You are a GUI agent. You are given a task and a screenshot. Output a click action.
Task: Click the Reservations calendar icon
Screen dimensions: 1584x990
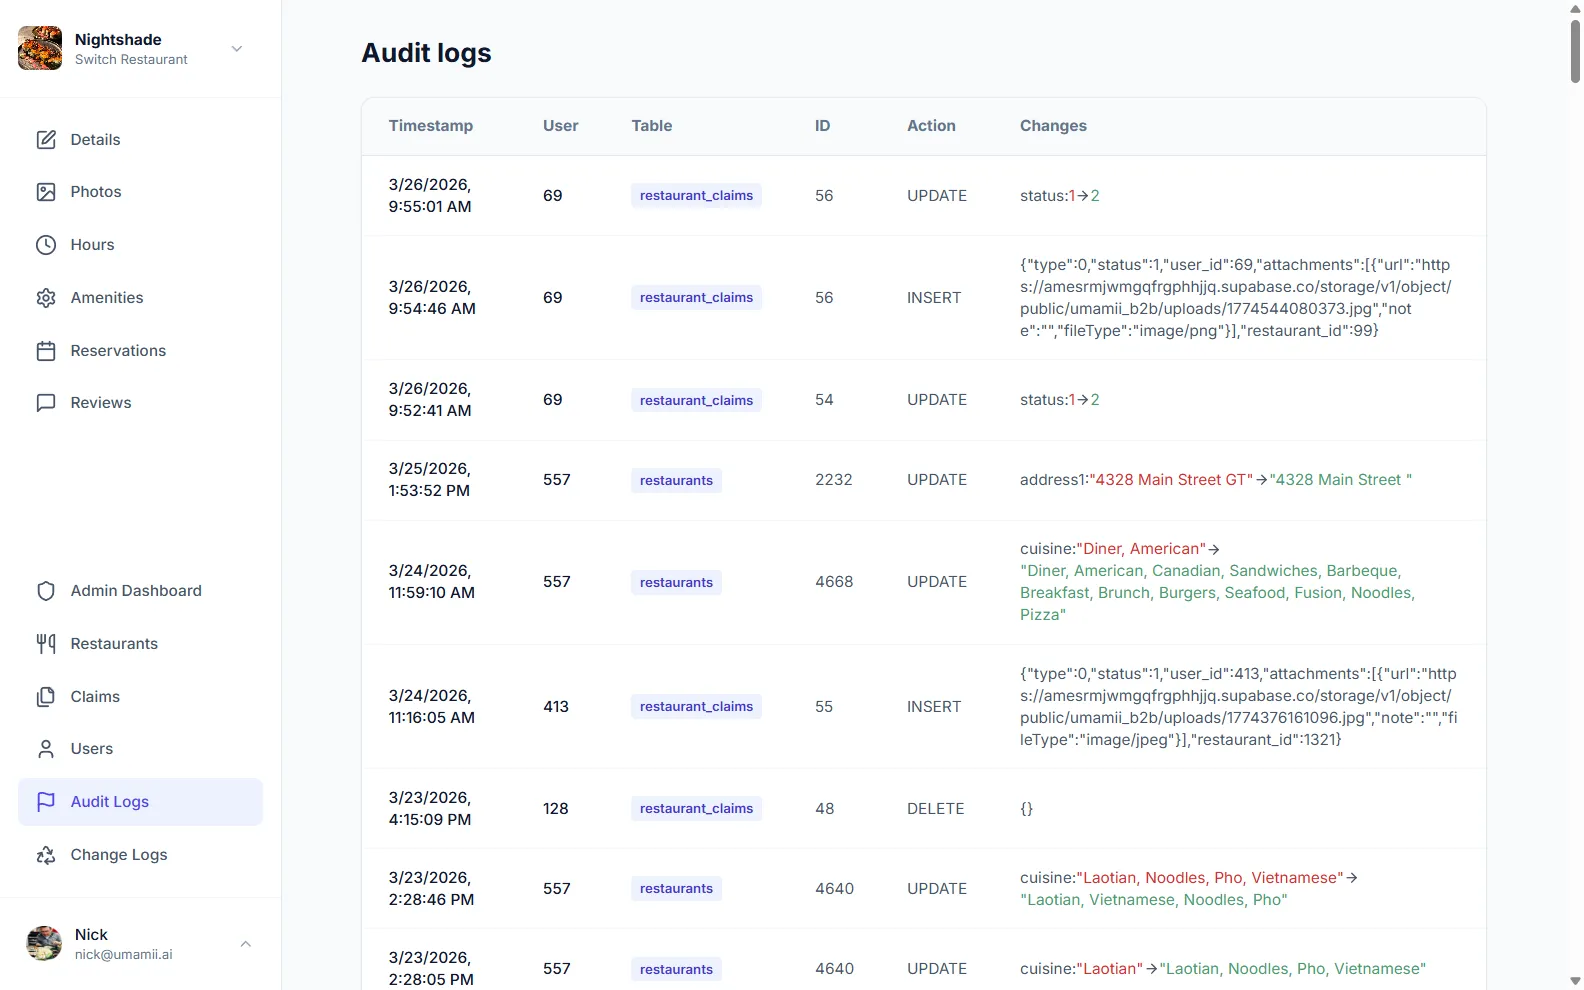coord(46,351)
